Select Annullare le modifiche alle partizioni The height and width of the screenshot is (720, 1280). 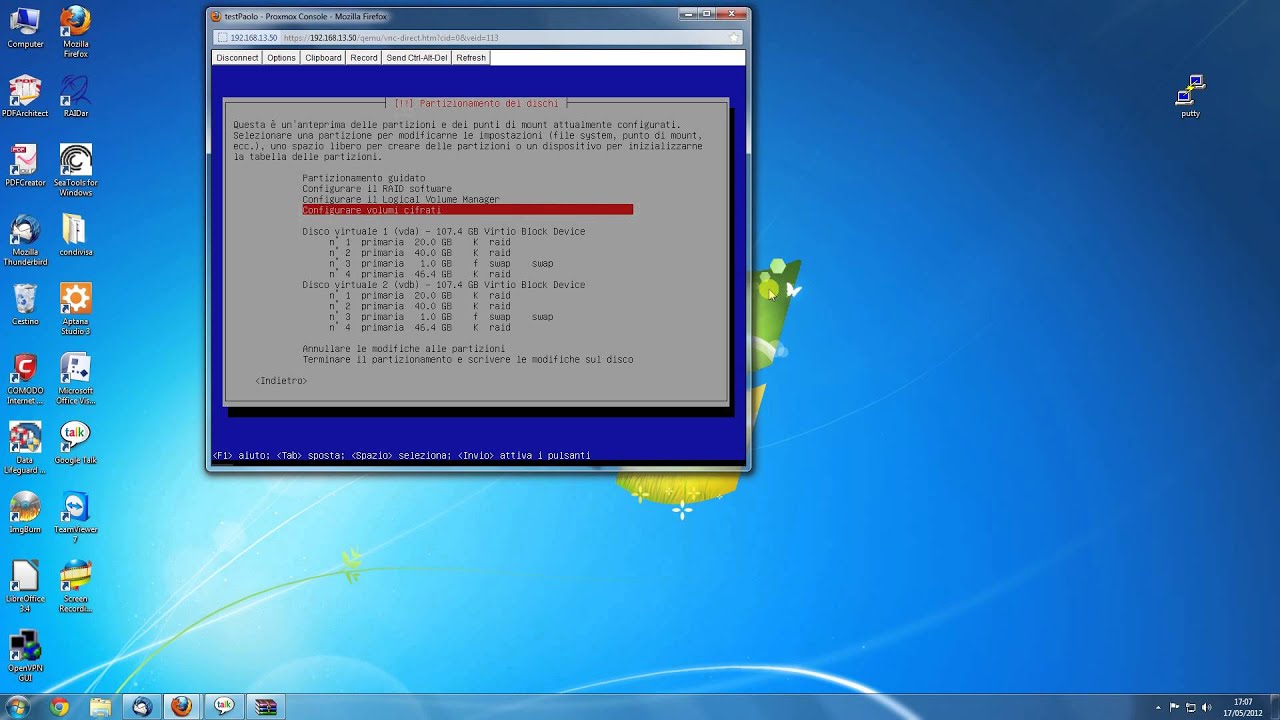(404, 349)
